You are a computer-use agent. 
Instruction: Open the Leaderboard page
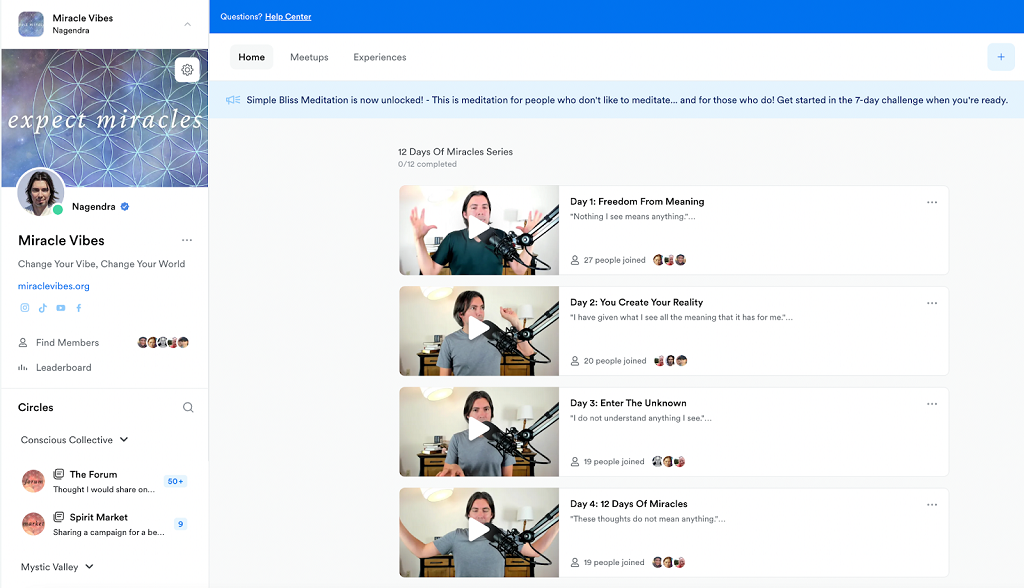[63, 368]
